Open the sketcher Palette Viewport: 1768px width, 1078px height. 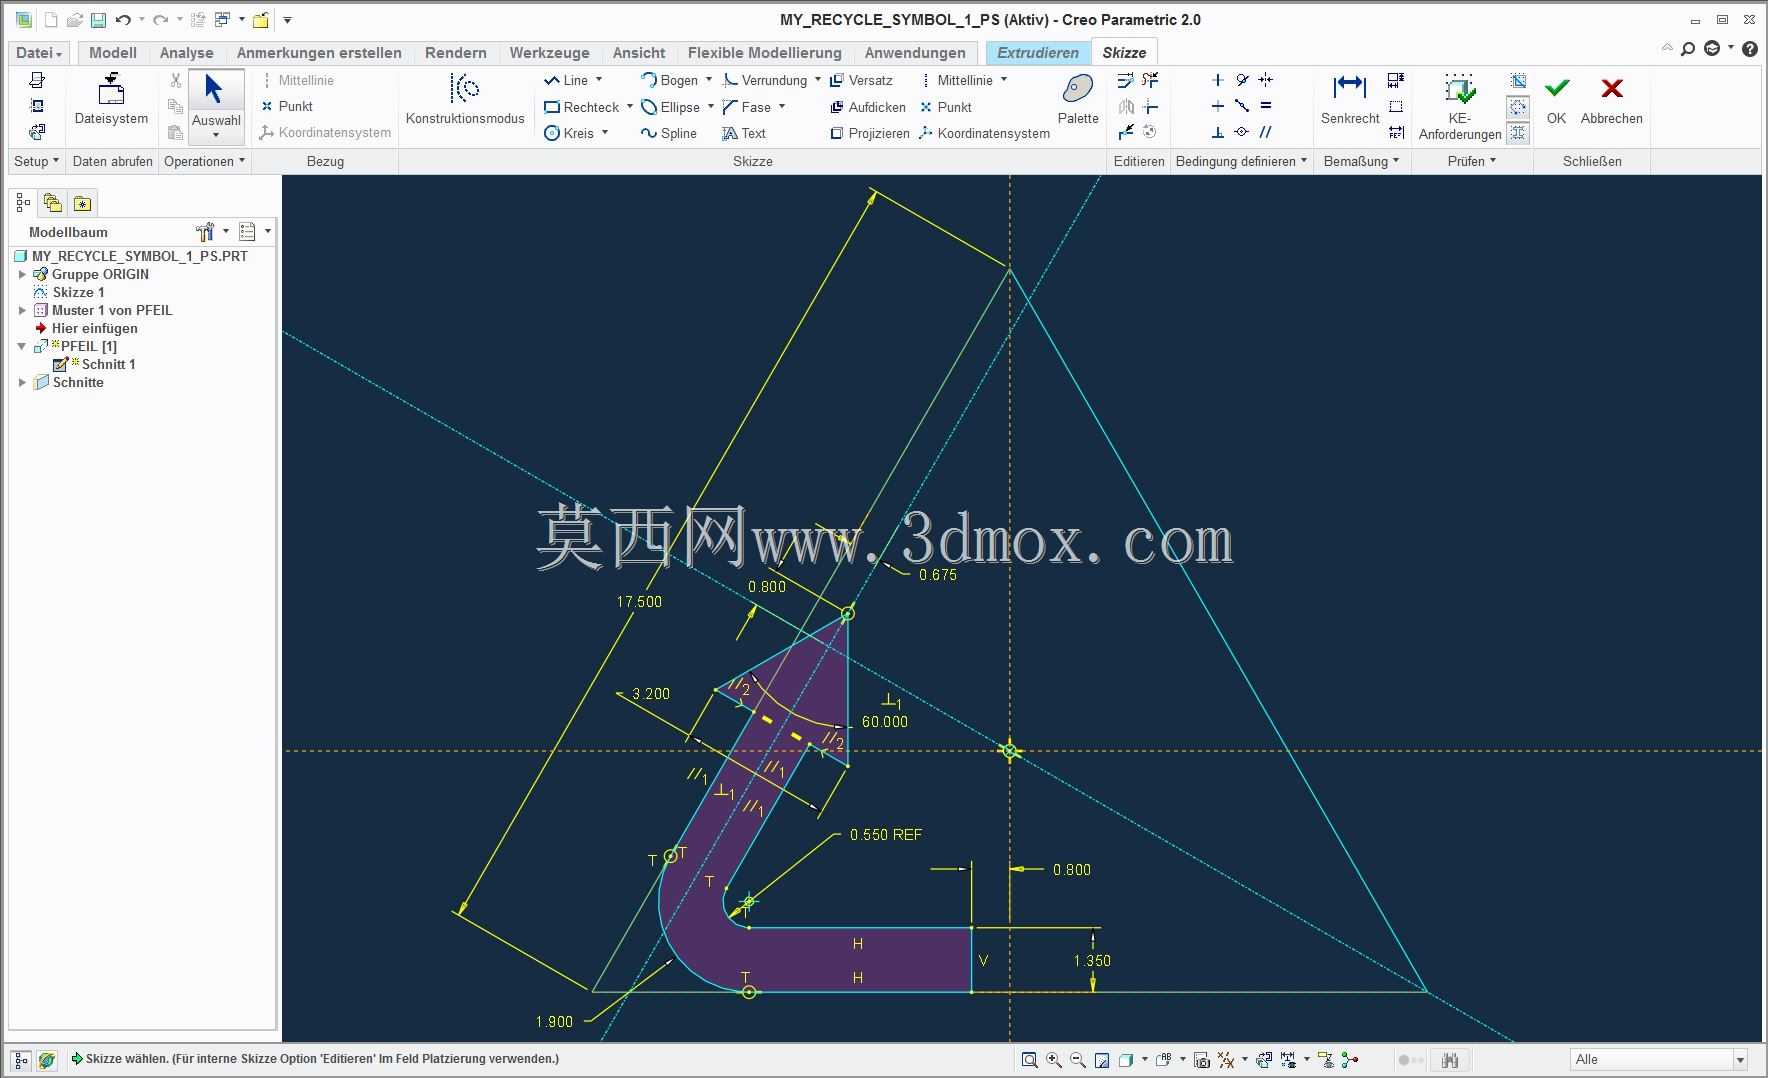tap(1078, 100)
